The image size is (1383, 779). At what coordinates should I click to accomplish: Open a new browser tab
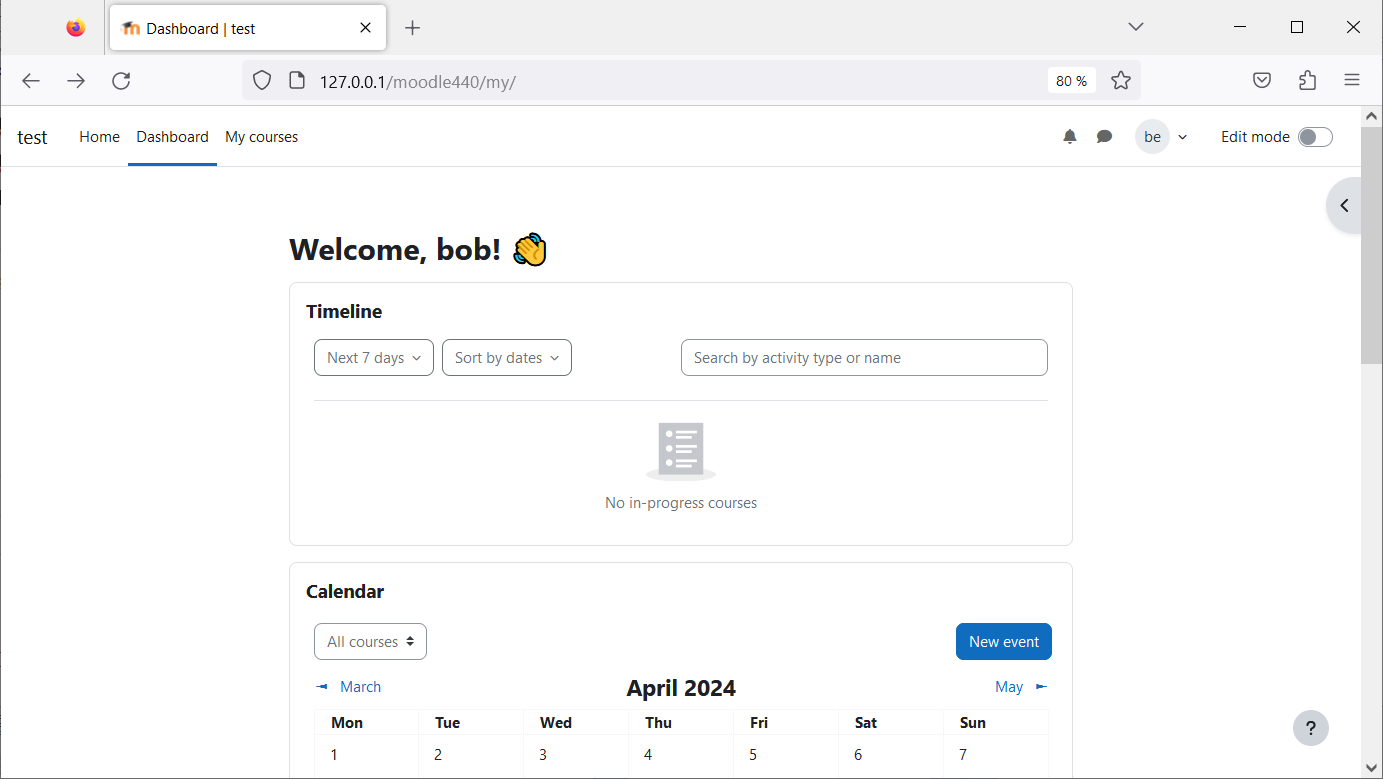pos(412,28)
